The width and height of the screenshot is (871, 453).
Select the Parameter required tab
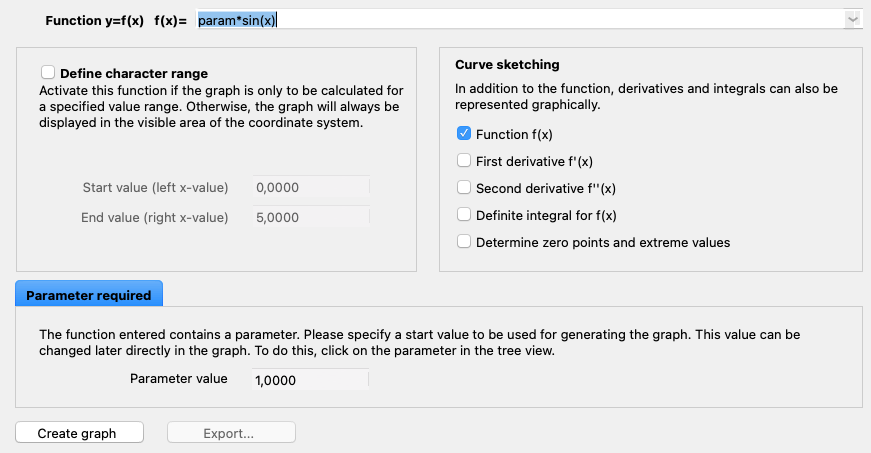(x=89, y=295)
